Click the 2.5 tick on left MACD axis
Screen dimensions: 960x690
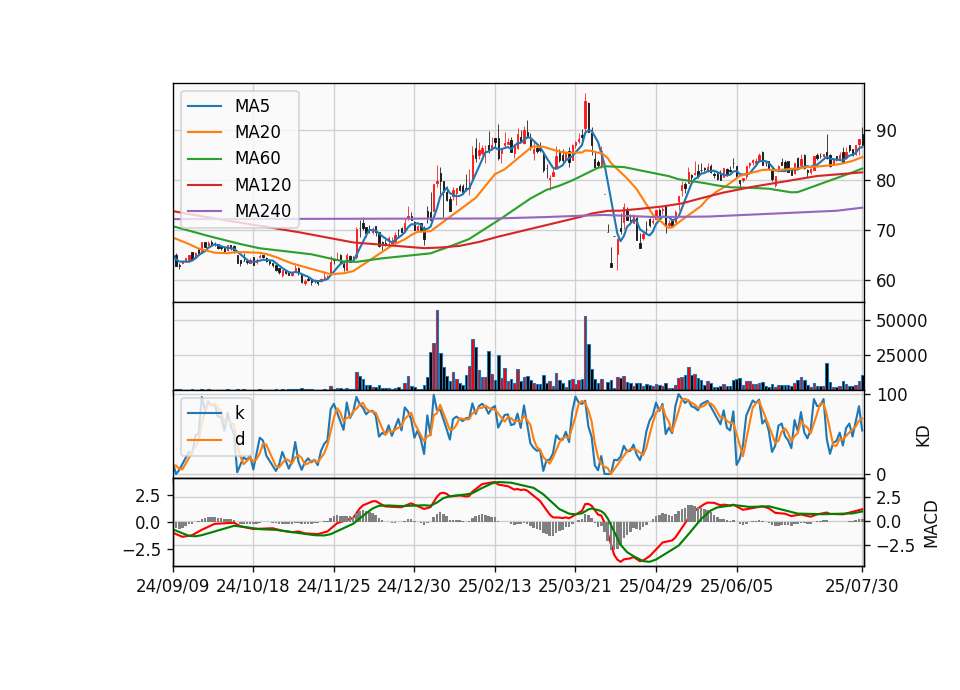click(148, 496)
